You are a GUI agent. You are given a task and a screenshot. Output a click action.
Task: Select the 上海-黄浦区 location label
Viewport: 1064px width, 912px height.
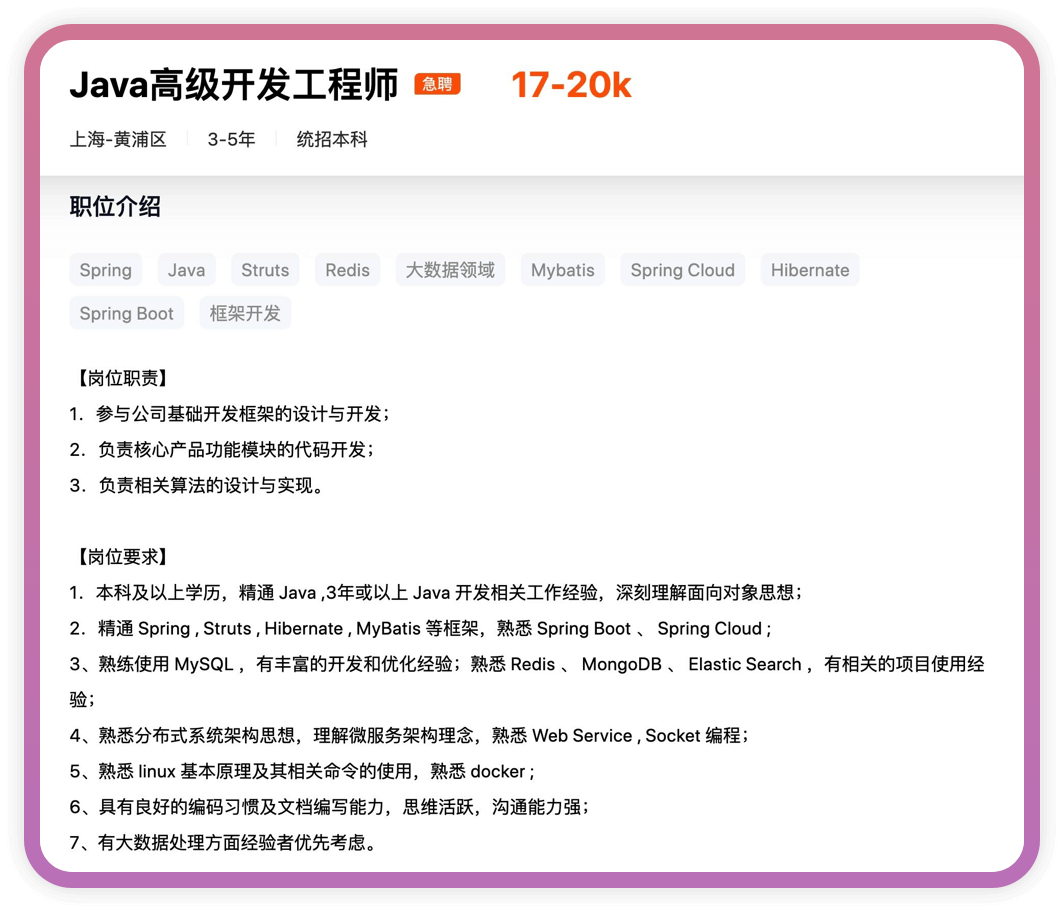coord(118,139)
